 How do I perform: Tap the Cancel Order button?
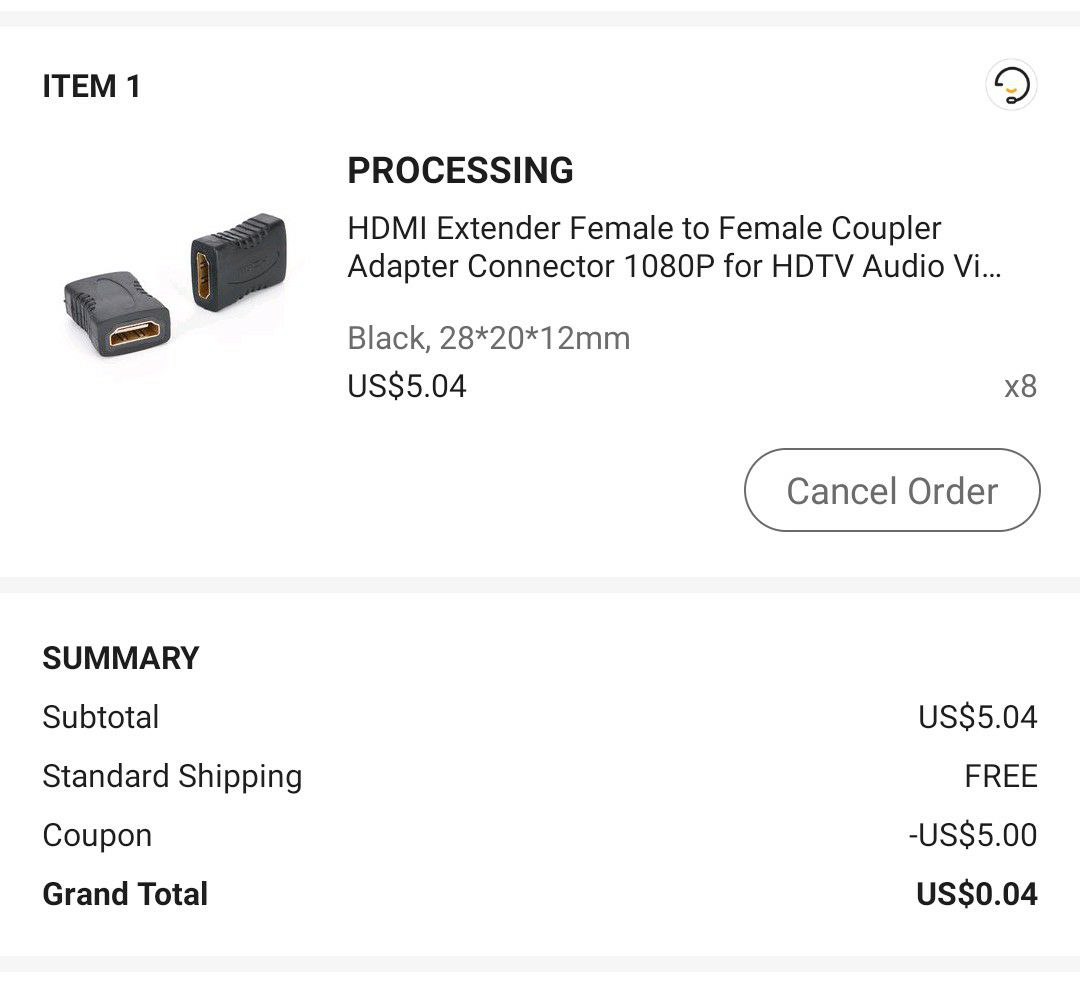[892, 490]
